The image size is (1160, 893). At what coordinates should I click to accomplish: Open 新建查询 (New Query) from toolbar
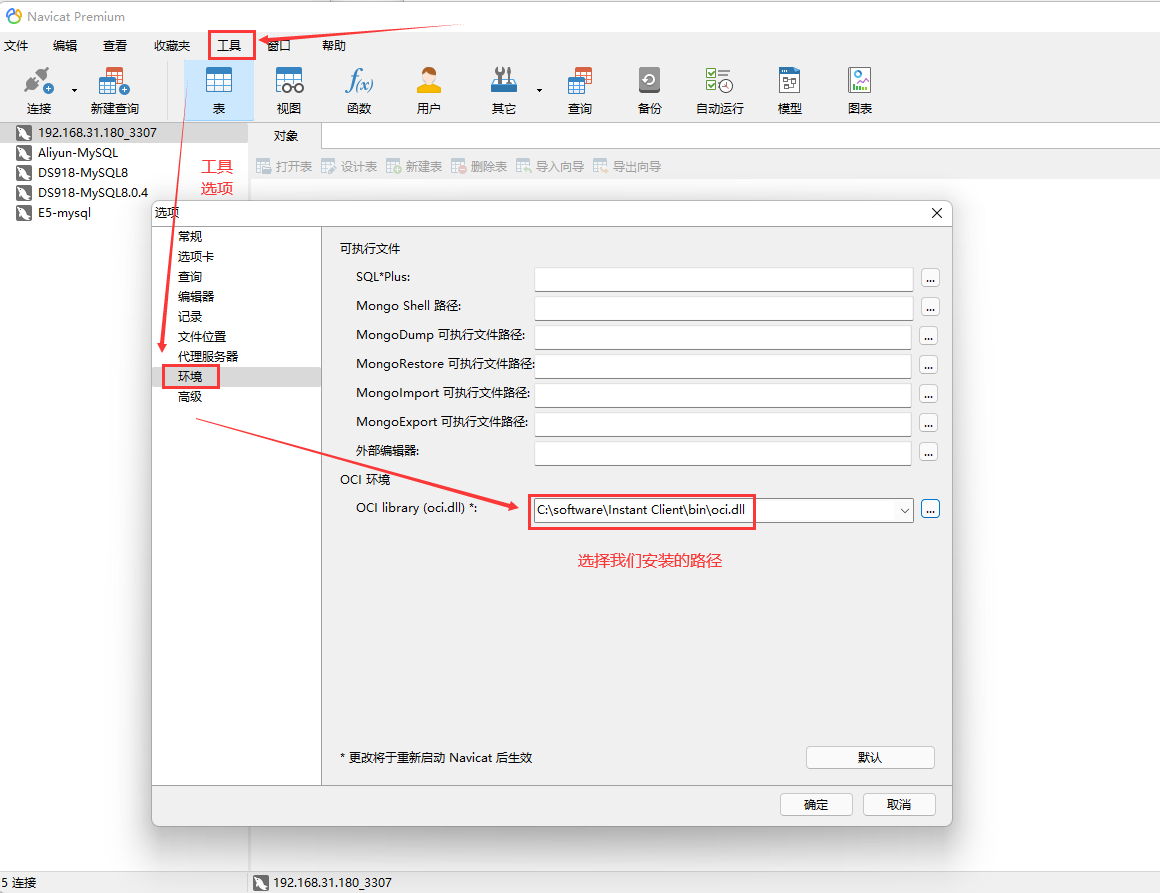(x=114, y=89)
